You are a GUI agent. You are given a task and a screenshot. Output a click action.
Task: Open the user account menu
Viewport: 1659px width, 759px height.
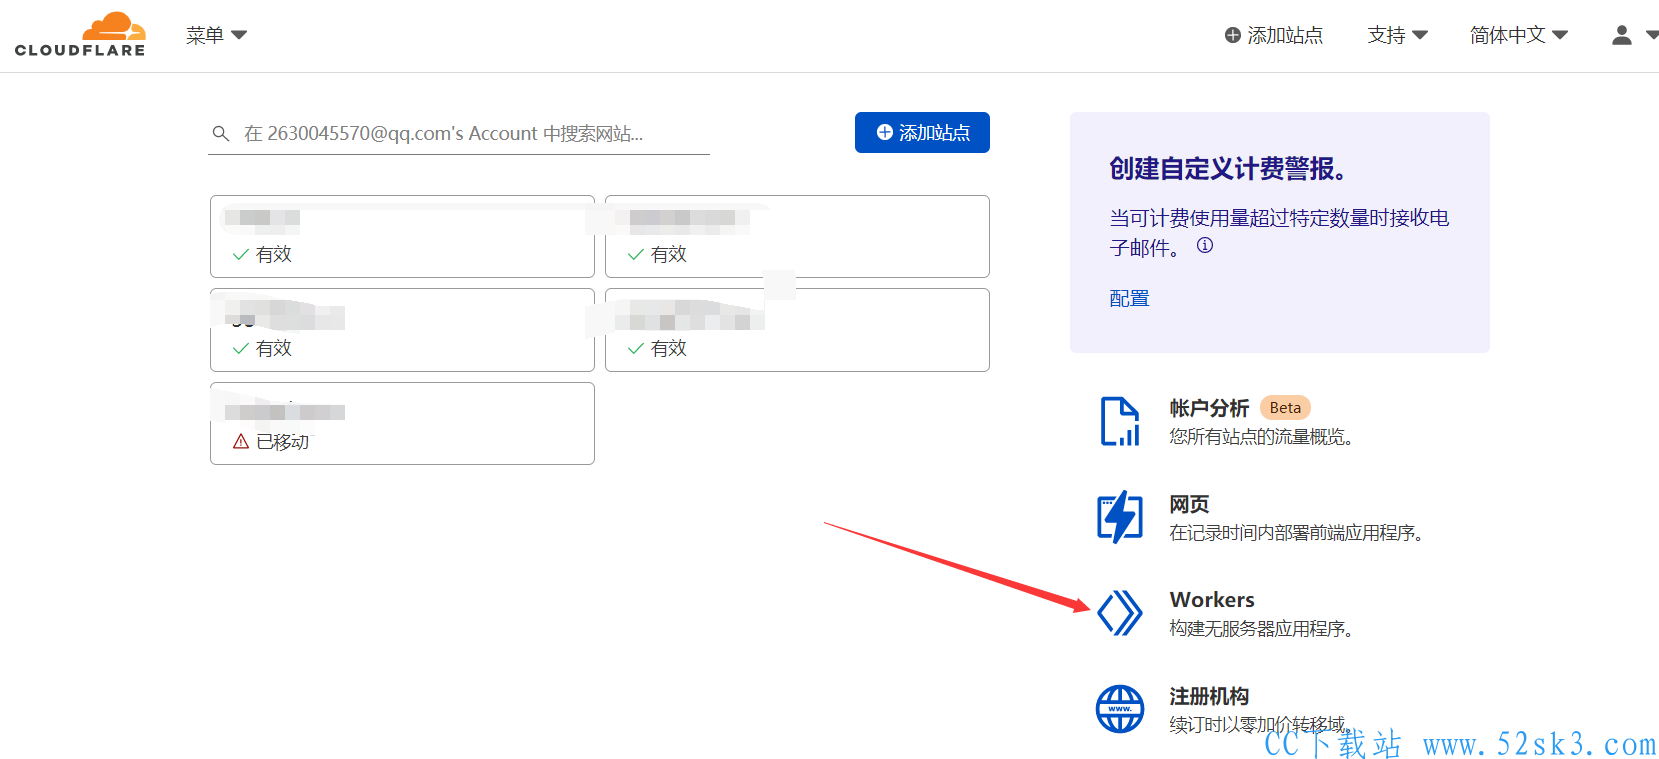click(x=1634, y=35)
